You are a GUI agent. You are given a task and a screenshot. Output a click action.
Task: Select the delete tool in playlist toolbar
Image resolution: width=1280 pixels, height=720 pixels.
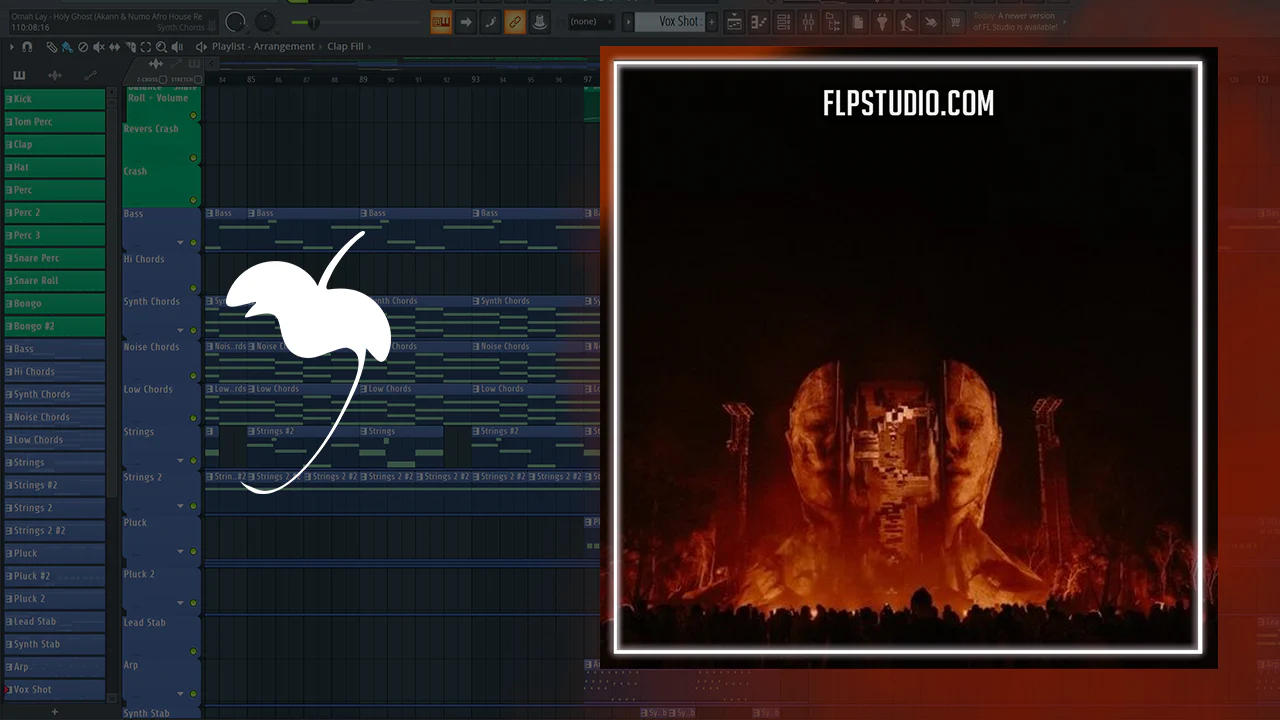(83, 46)
